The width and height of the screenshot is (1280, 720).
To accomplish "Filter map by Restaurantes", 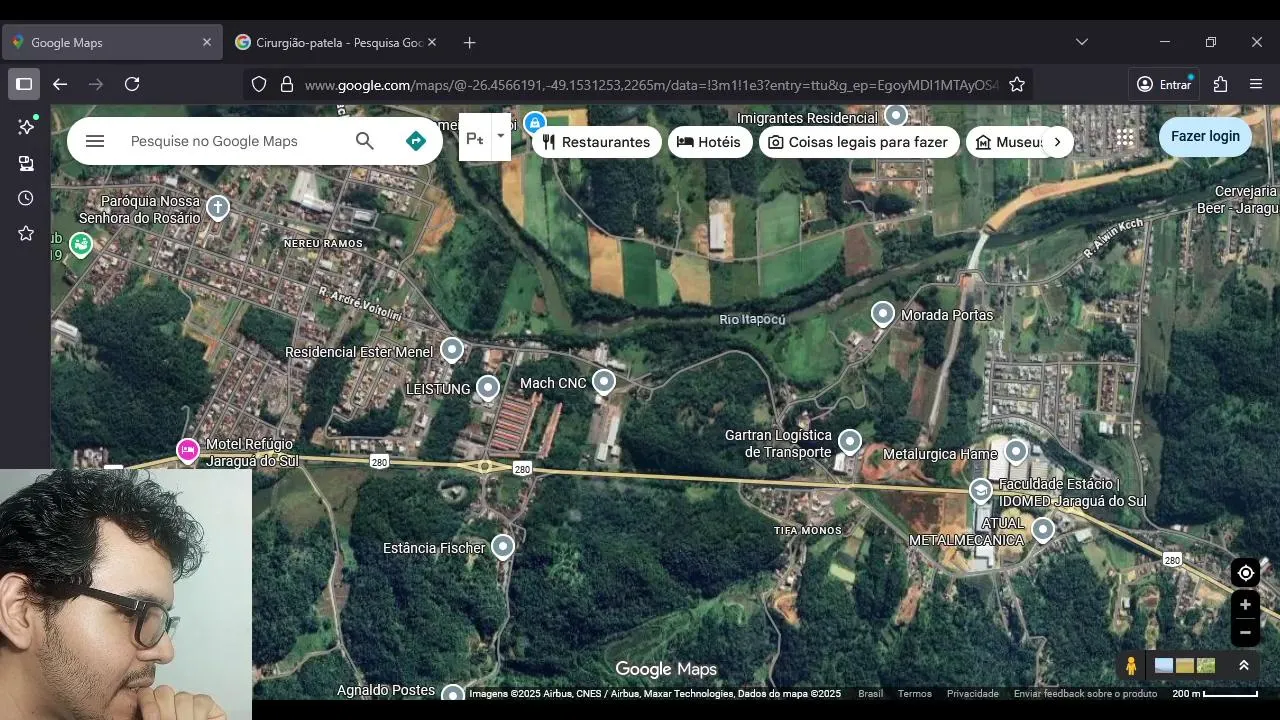I will 597,142.
